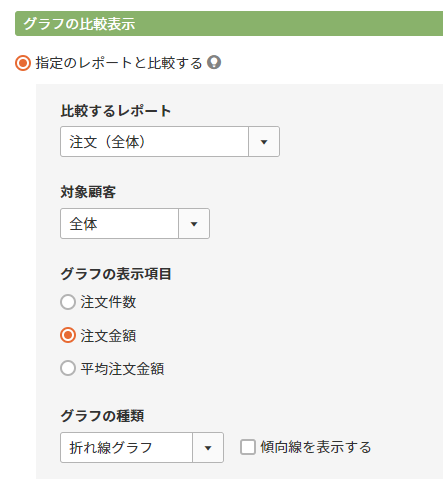Select the 注文金額 radio option
The image size is (443, 482).
68,335
